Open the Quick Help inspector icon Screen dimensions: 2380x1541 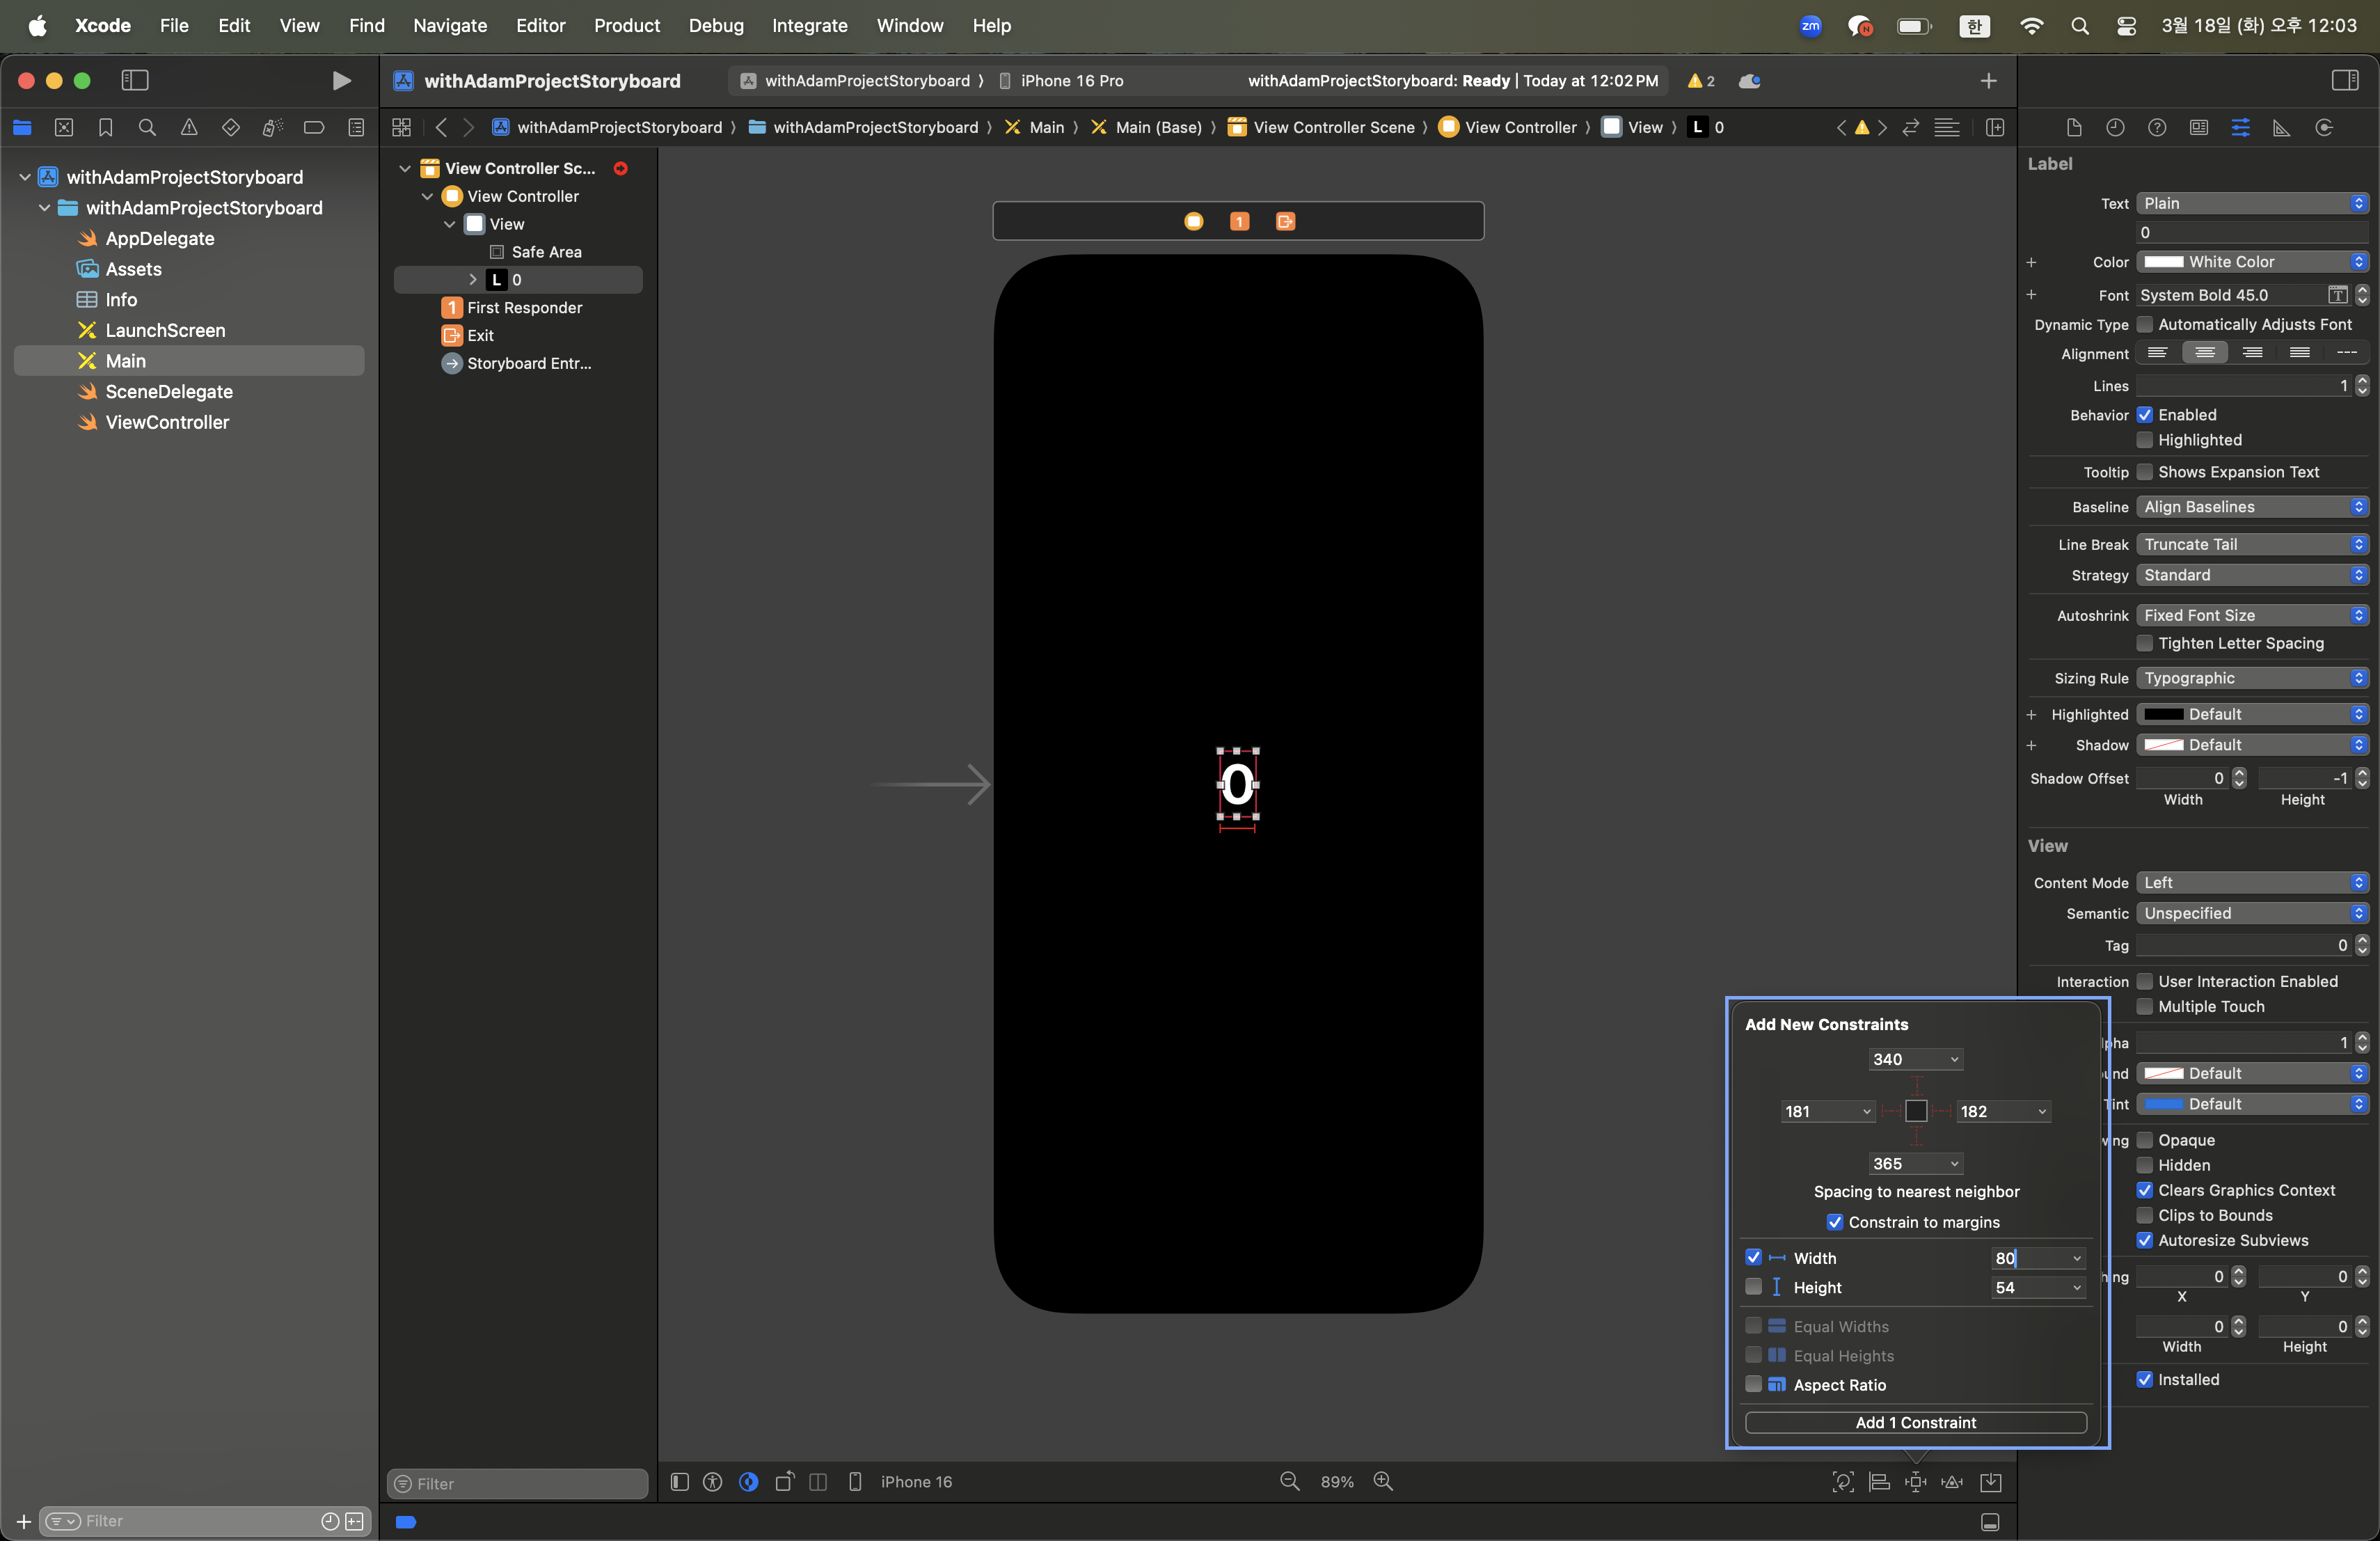point(2157,127)
